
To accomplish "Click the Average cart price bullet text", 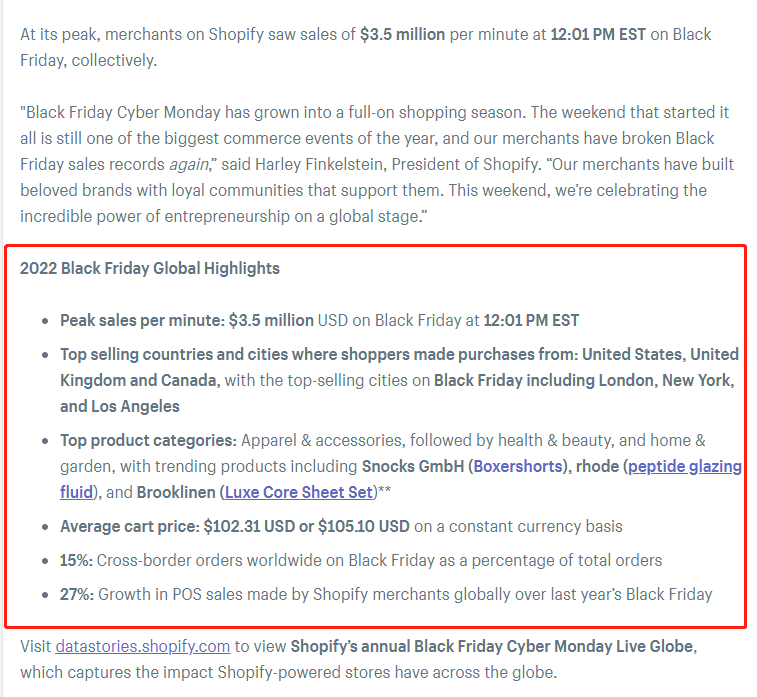I will [x=341, y=526].
